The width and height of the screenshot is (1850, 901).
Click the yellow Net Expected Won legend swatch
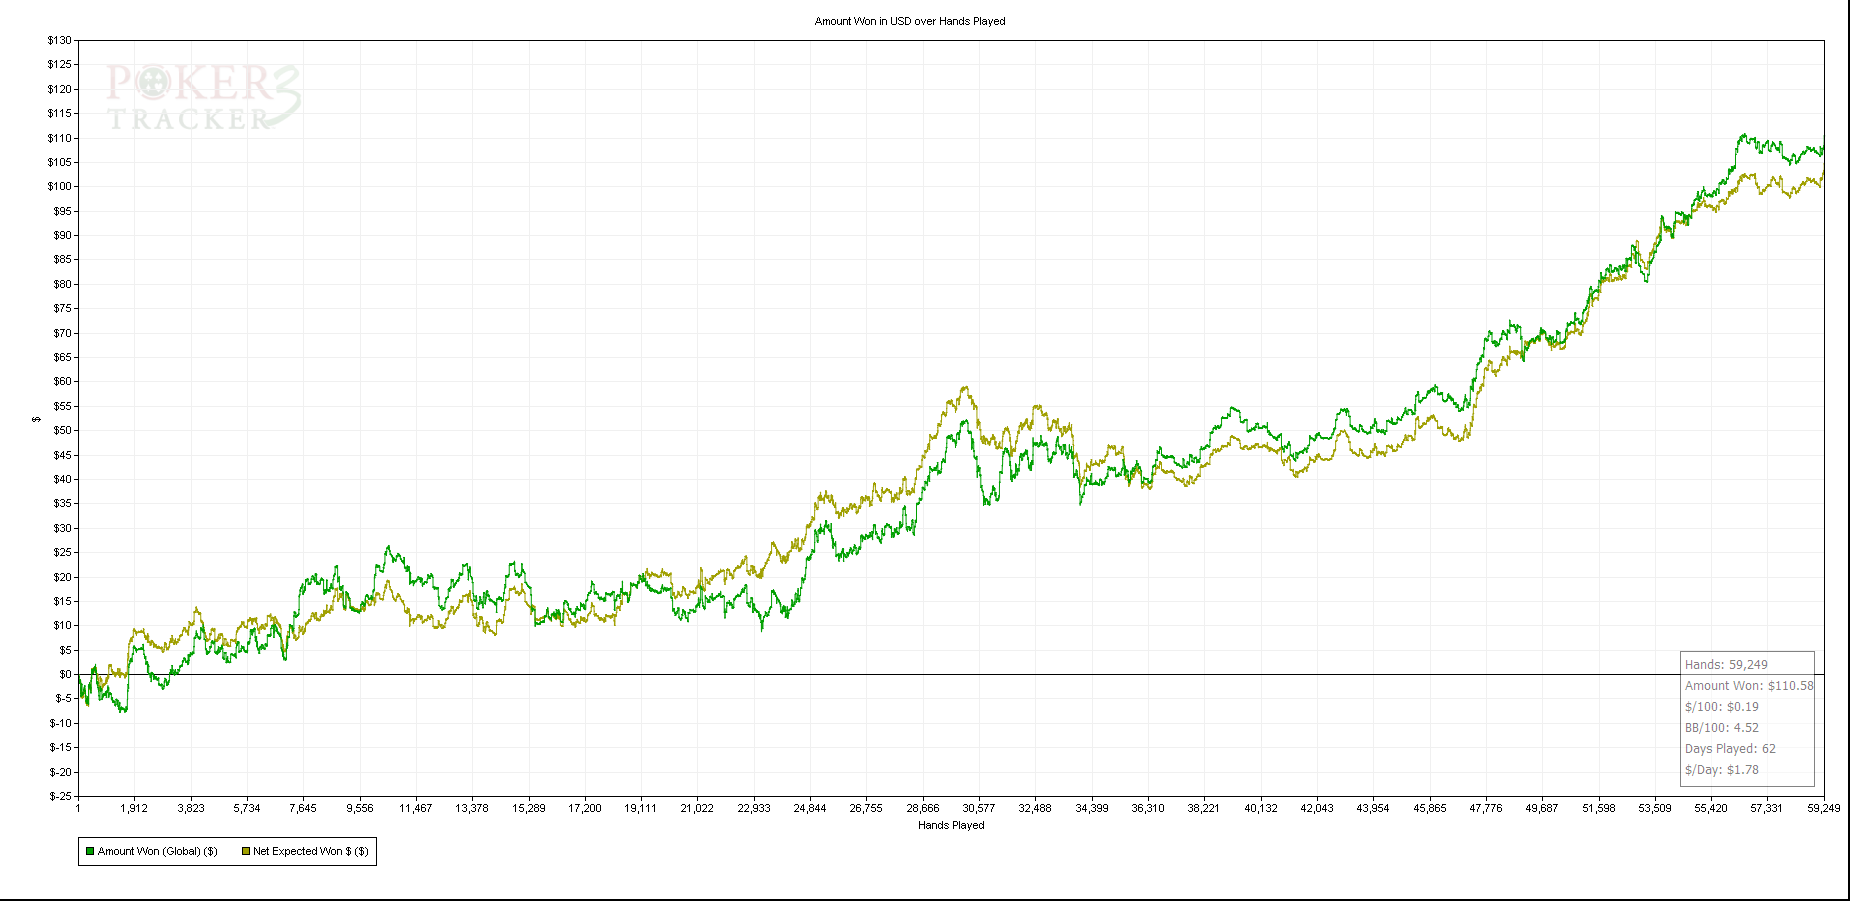[x=245, y=851]
